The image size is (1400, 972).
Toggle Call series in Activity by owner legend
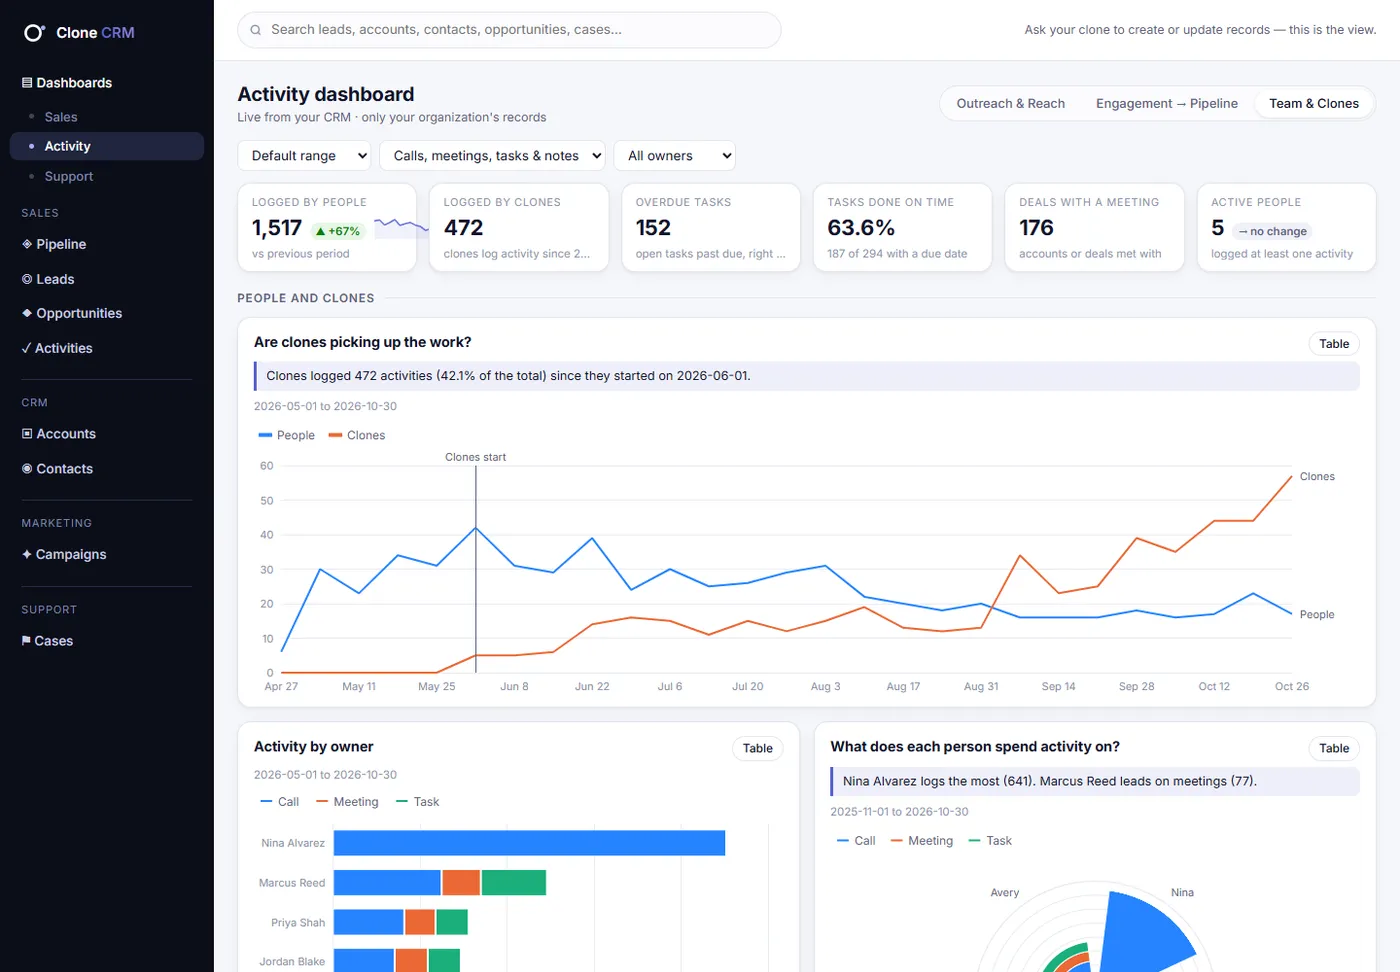280,802
